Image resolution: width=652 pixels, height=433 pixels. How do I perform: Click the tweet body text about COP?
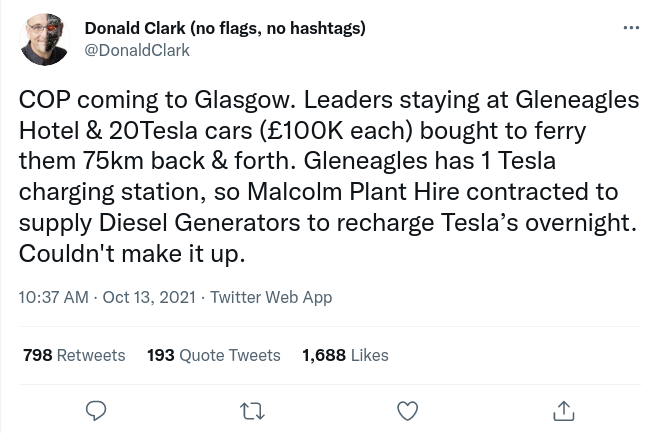coord(328,176)
